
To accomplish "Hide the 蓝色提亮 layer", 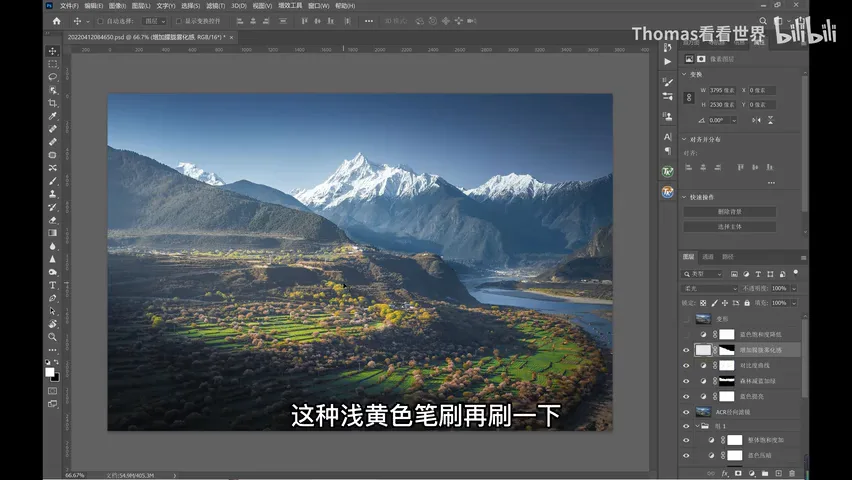I will coord(686,397).
